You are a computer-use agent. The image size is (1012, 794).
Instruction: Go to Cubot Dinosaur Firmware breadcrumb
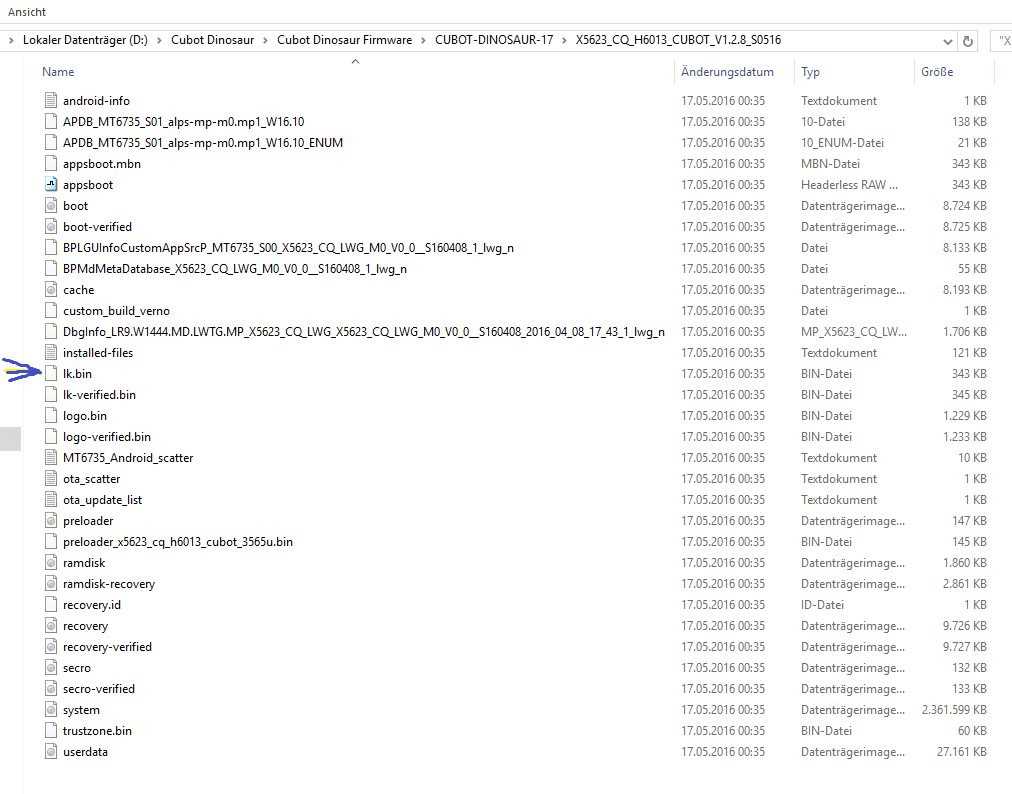(x=345, y=40)
